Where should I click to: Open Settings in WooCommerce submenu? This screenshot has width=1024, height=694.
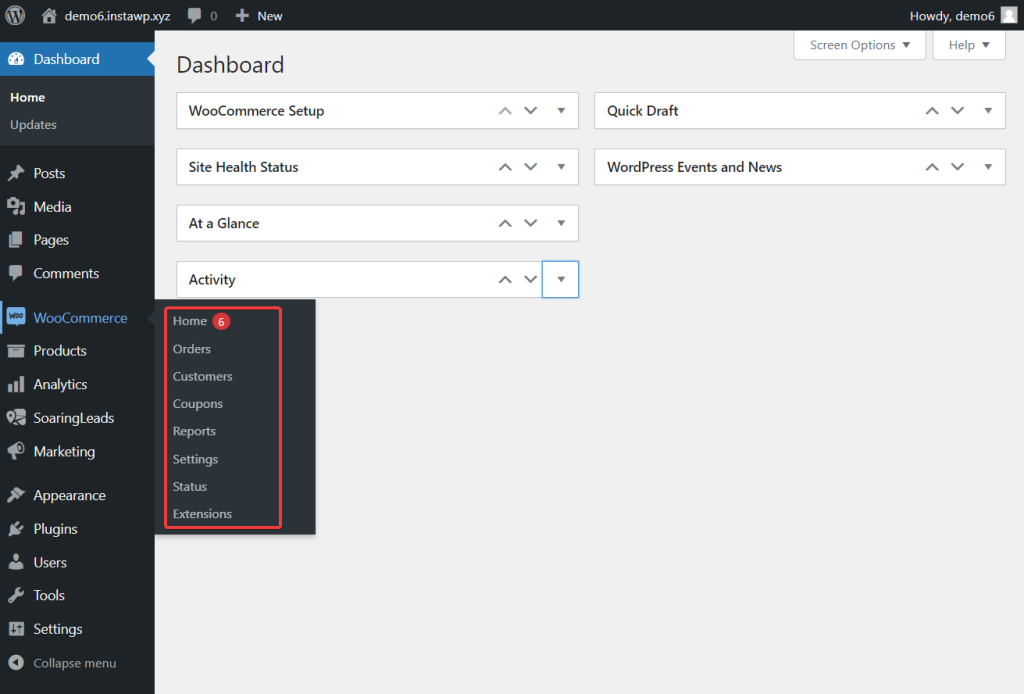click(x=195, y=459)
